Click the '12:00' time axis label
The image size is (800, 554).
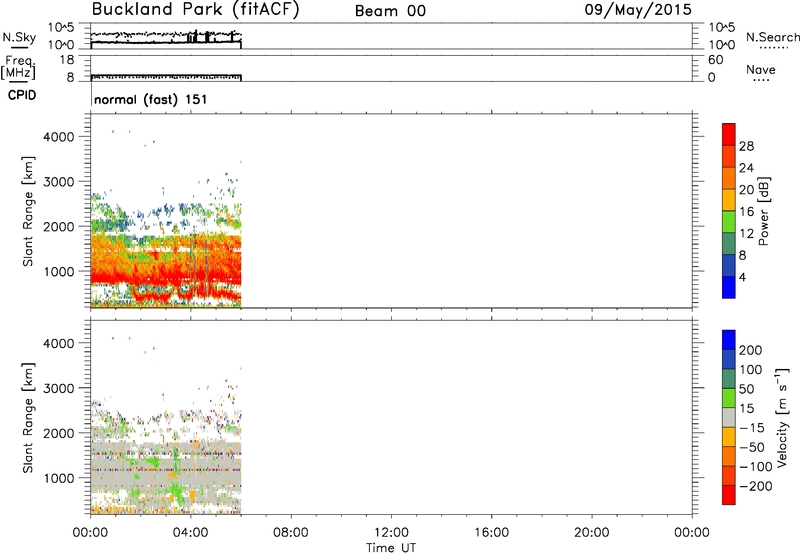tap(391, 533)
